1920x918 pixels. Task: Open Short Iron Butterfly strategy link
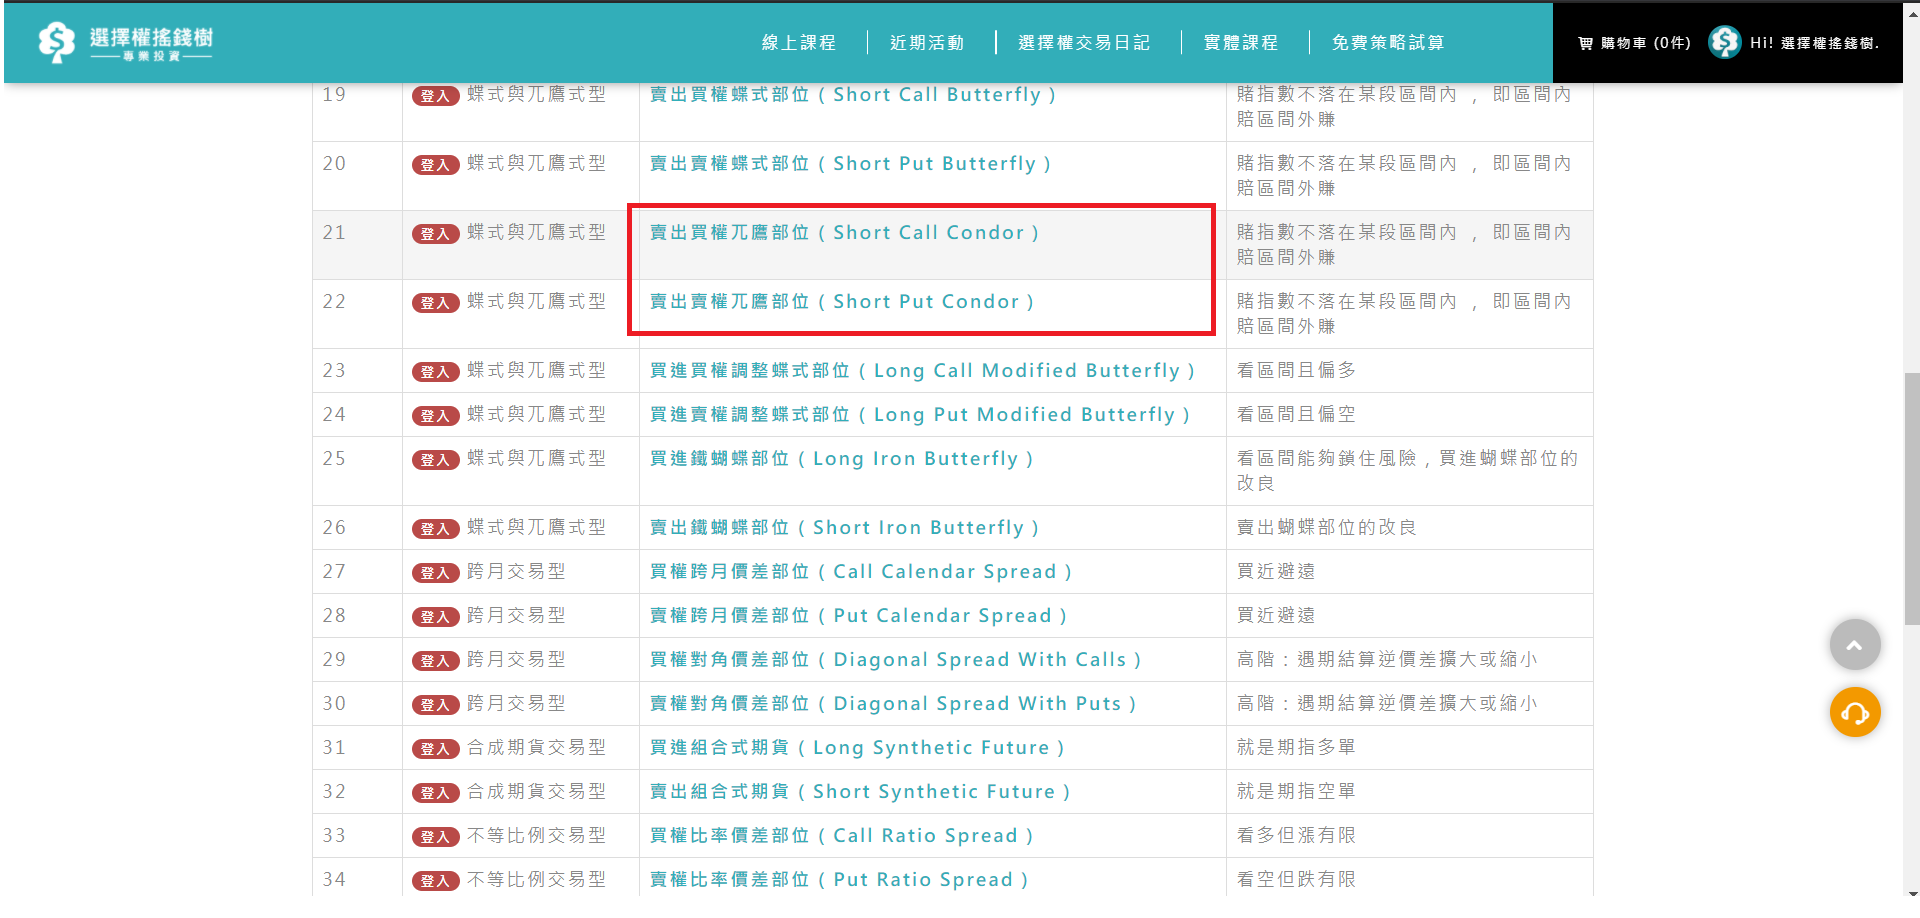coord(845,527)
